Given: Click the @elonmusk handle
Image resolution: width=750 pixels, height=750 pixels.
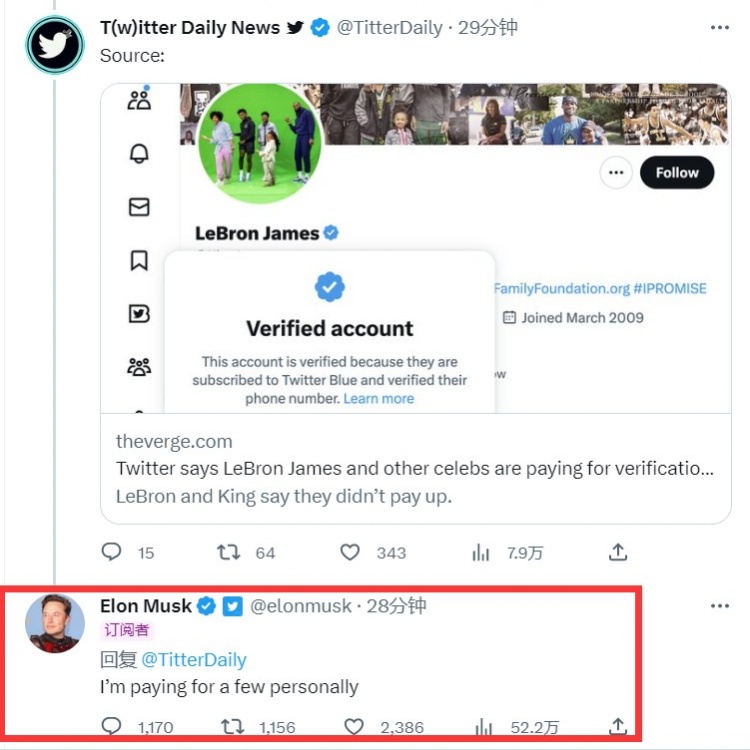Looking at the screenshot, I should pos(300,606).
